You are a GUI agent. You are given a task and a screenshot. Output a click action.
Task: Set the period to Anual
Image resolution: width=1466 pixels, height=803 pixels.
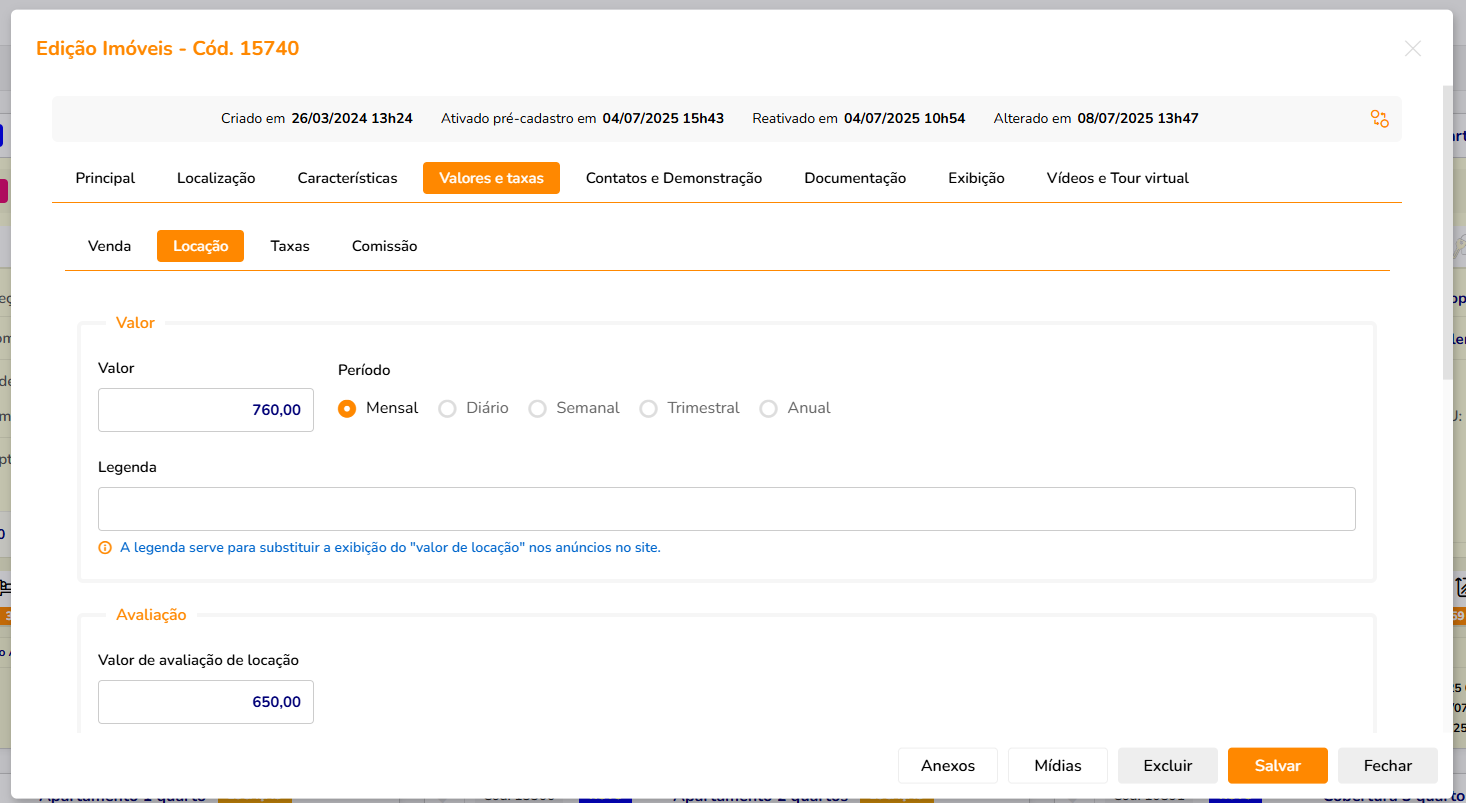click(769, 408)
